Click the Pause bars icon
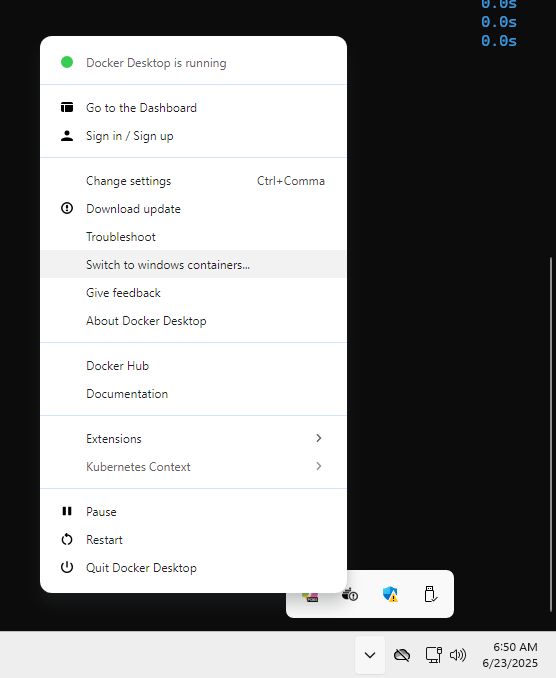 tap(67, 511)
